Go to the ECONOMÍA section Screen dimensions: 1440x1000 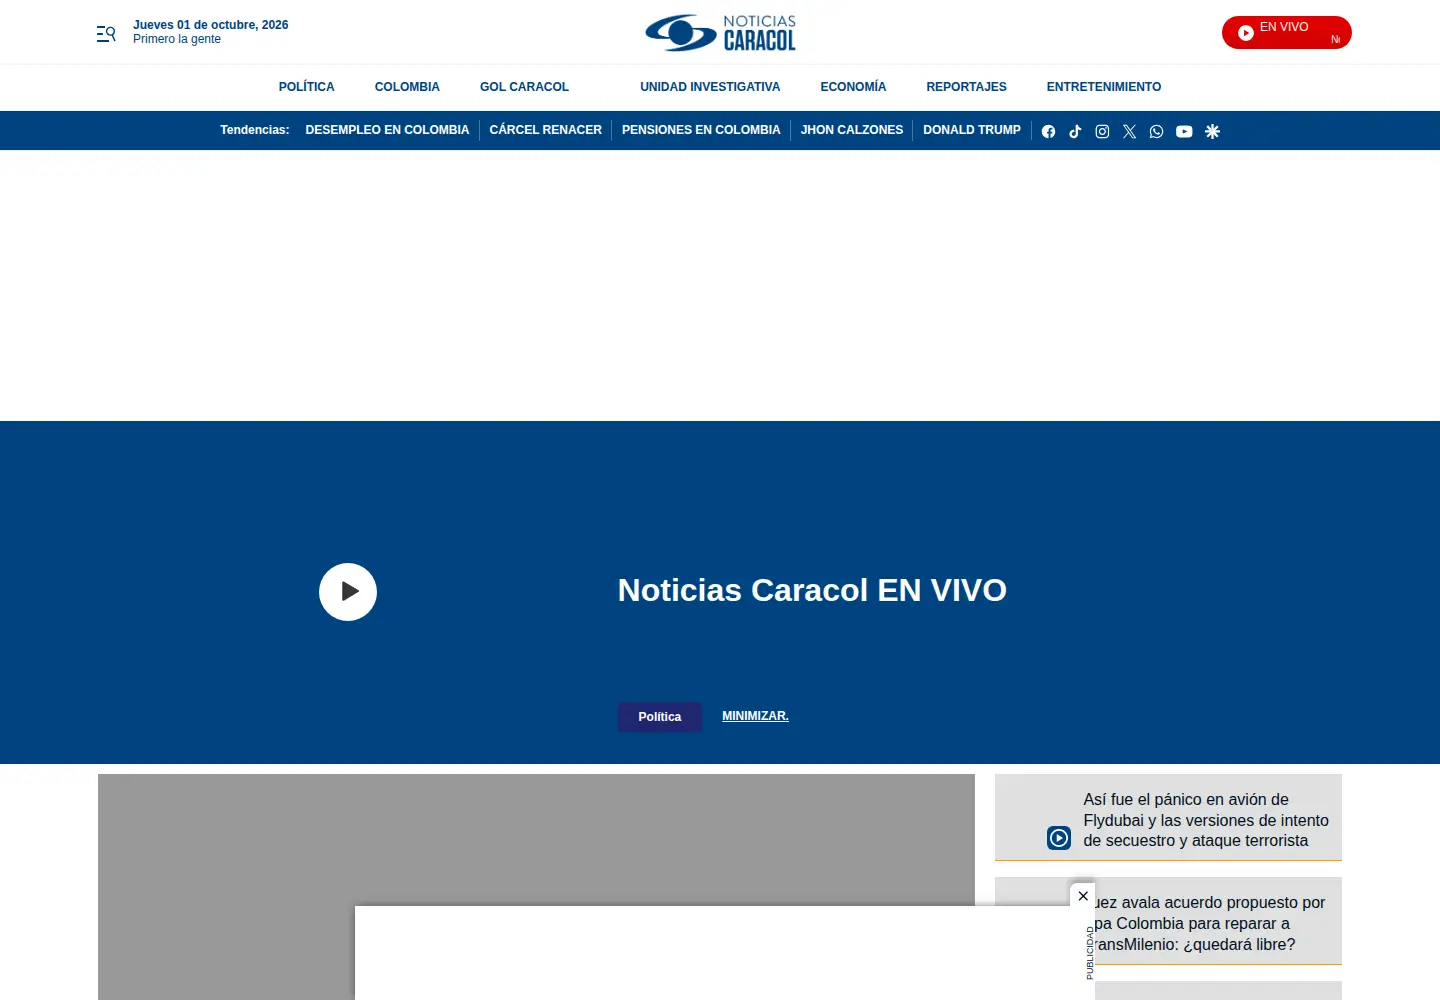(x=853, y=87)
